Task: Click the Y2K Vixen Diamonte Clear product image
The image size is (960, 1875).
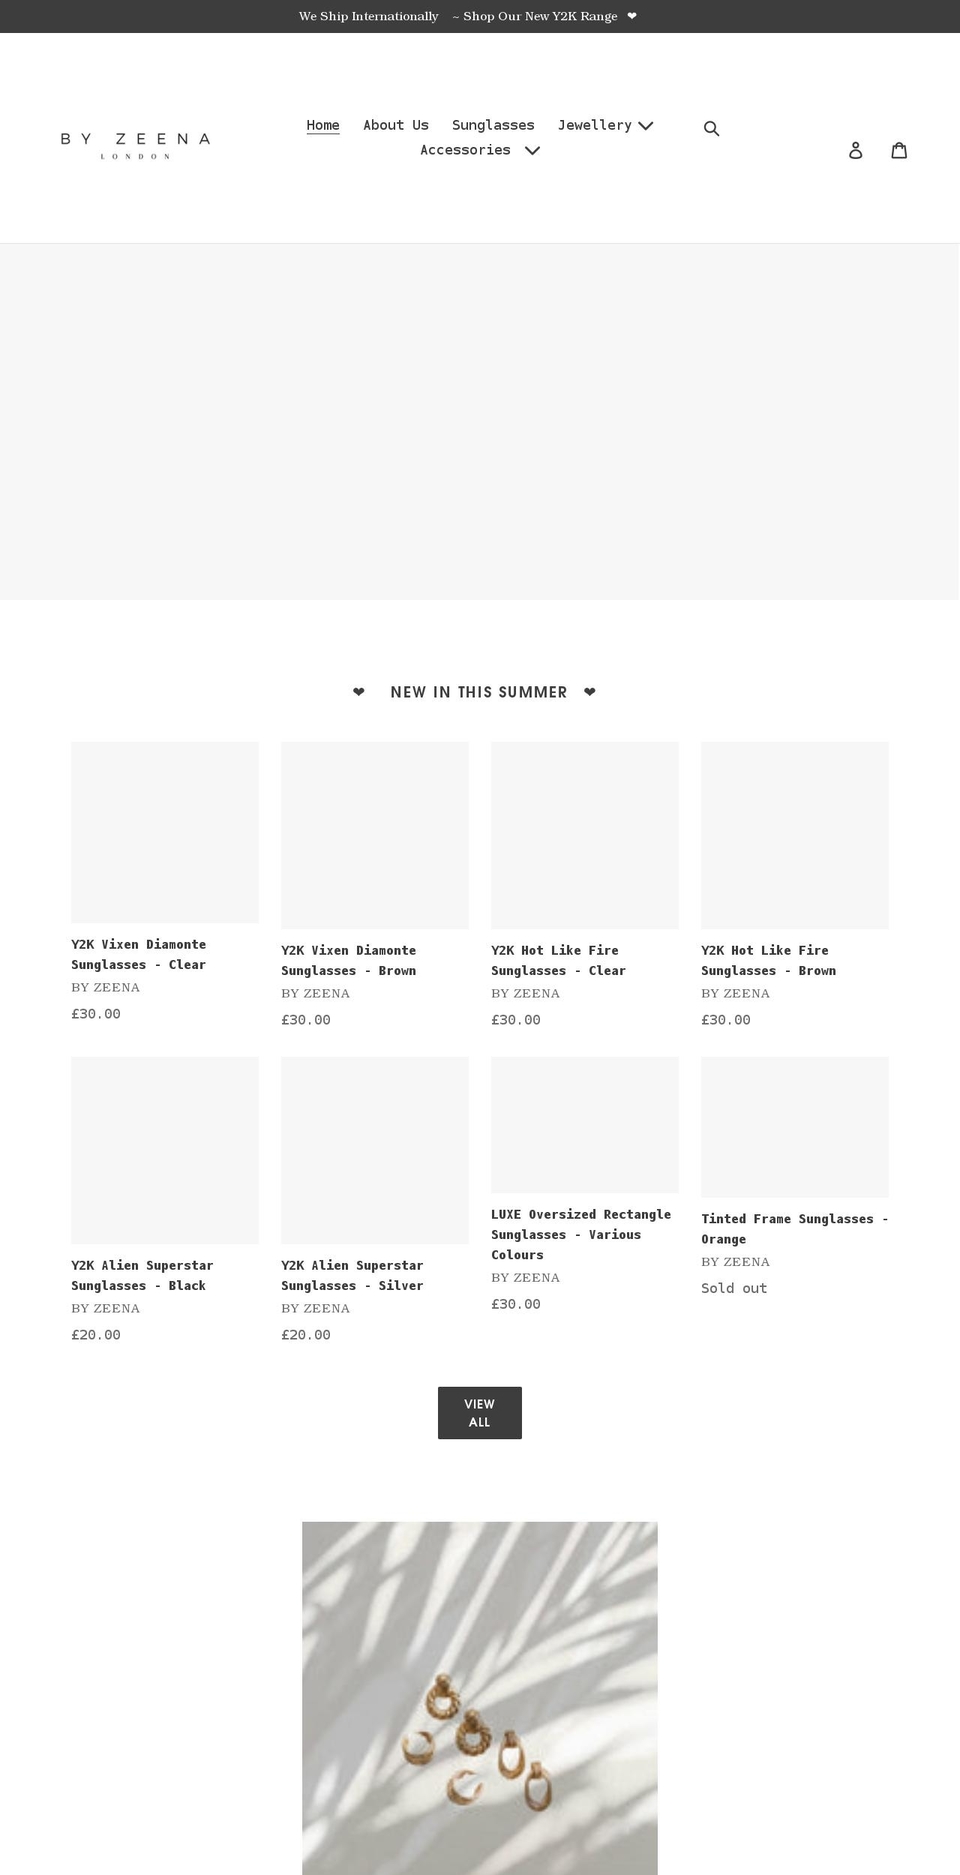Action: (x=164, y=832)
